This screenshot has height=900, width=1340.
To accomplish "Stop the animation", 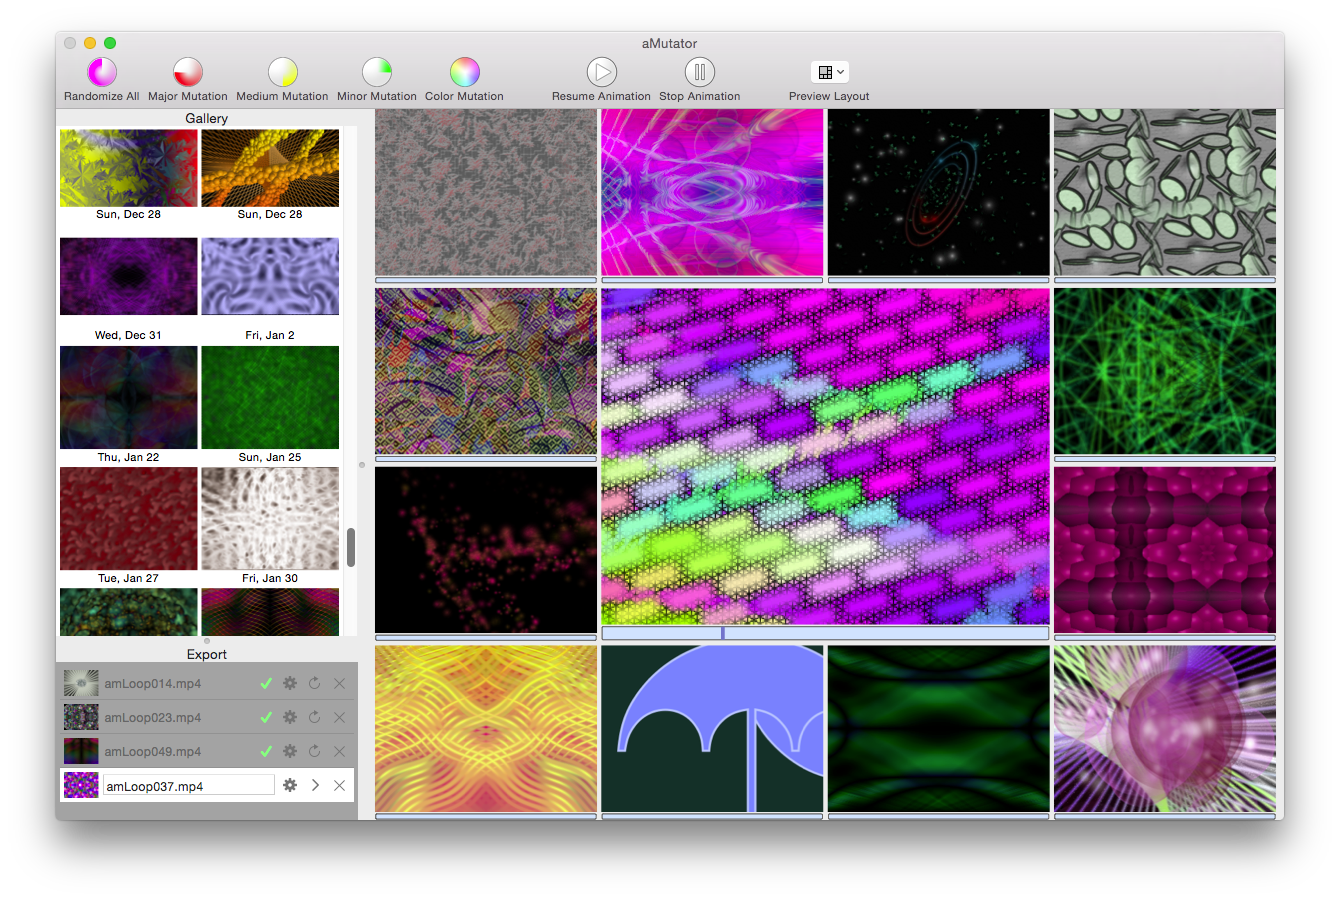I will coord(700,73).
